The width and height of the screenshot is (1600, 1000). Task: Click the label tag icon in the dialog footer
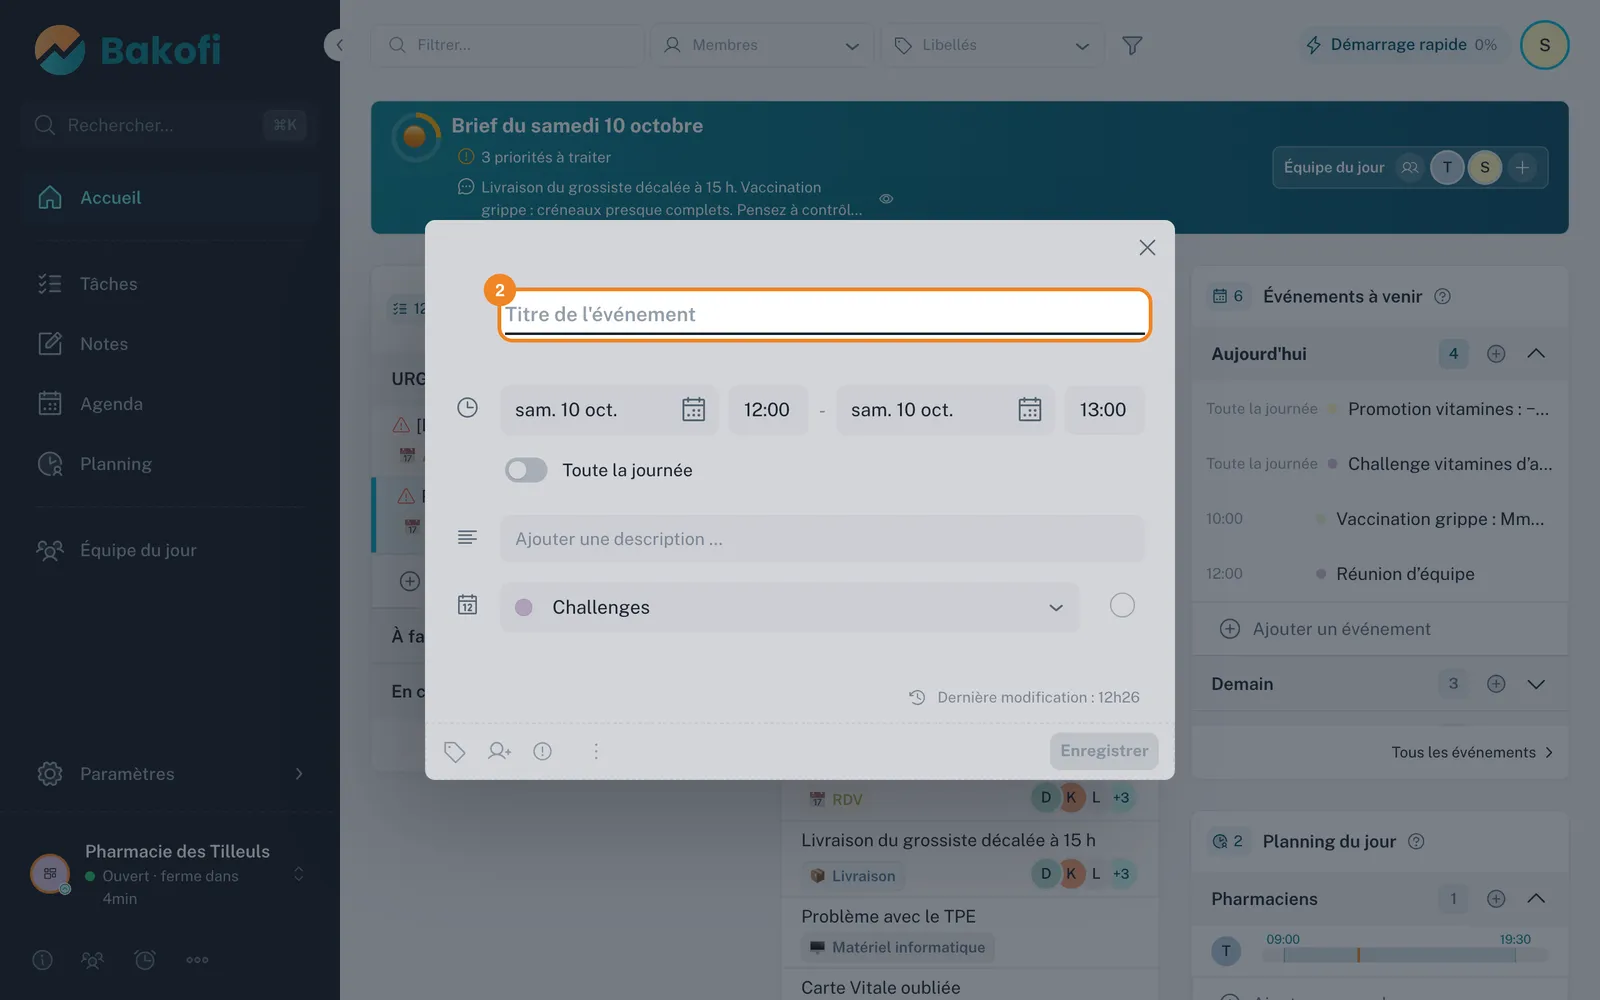[x=454, y=751]
